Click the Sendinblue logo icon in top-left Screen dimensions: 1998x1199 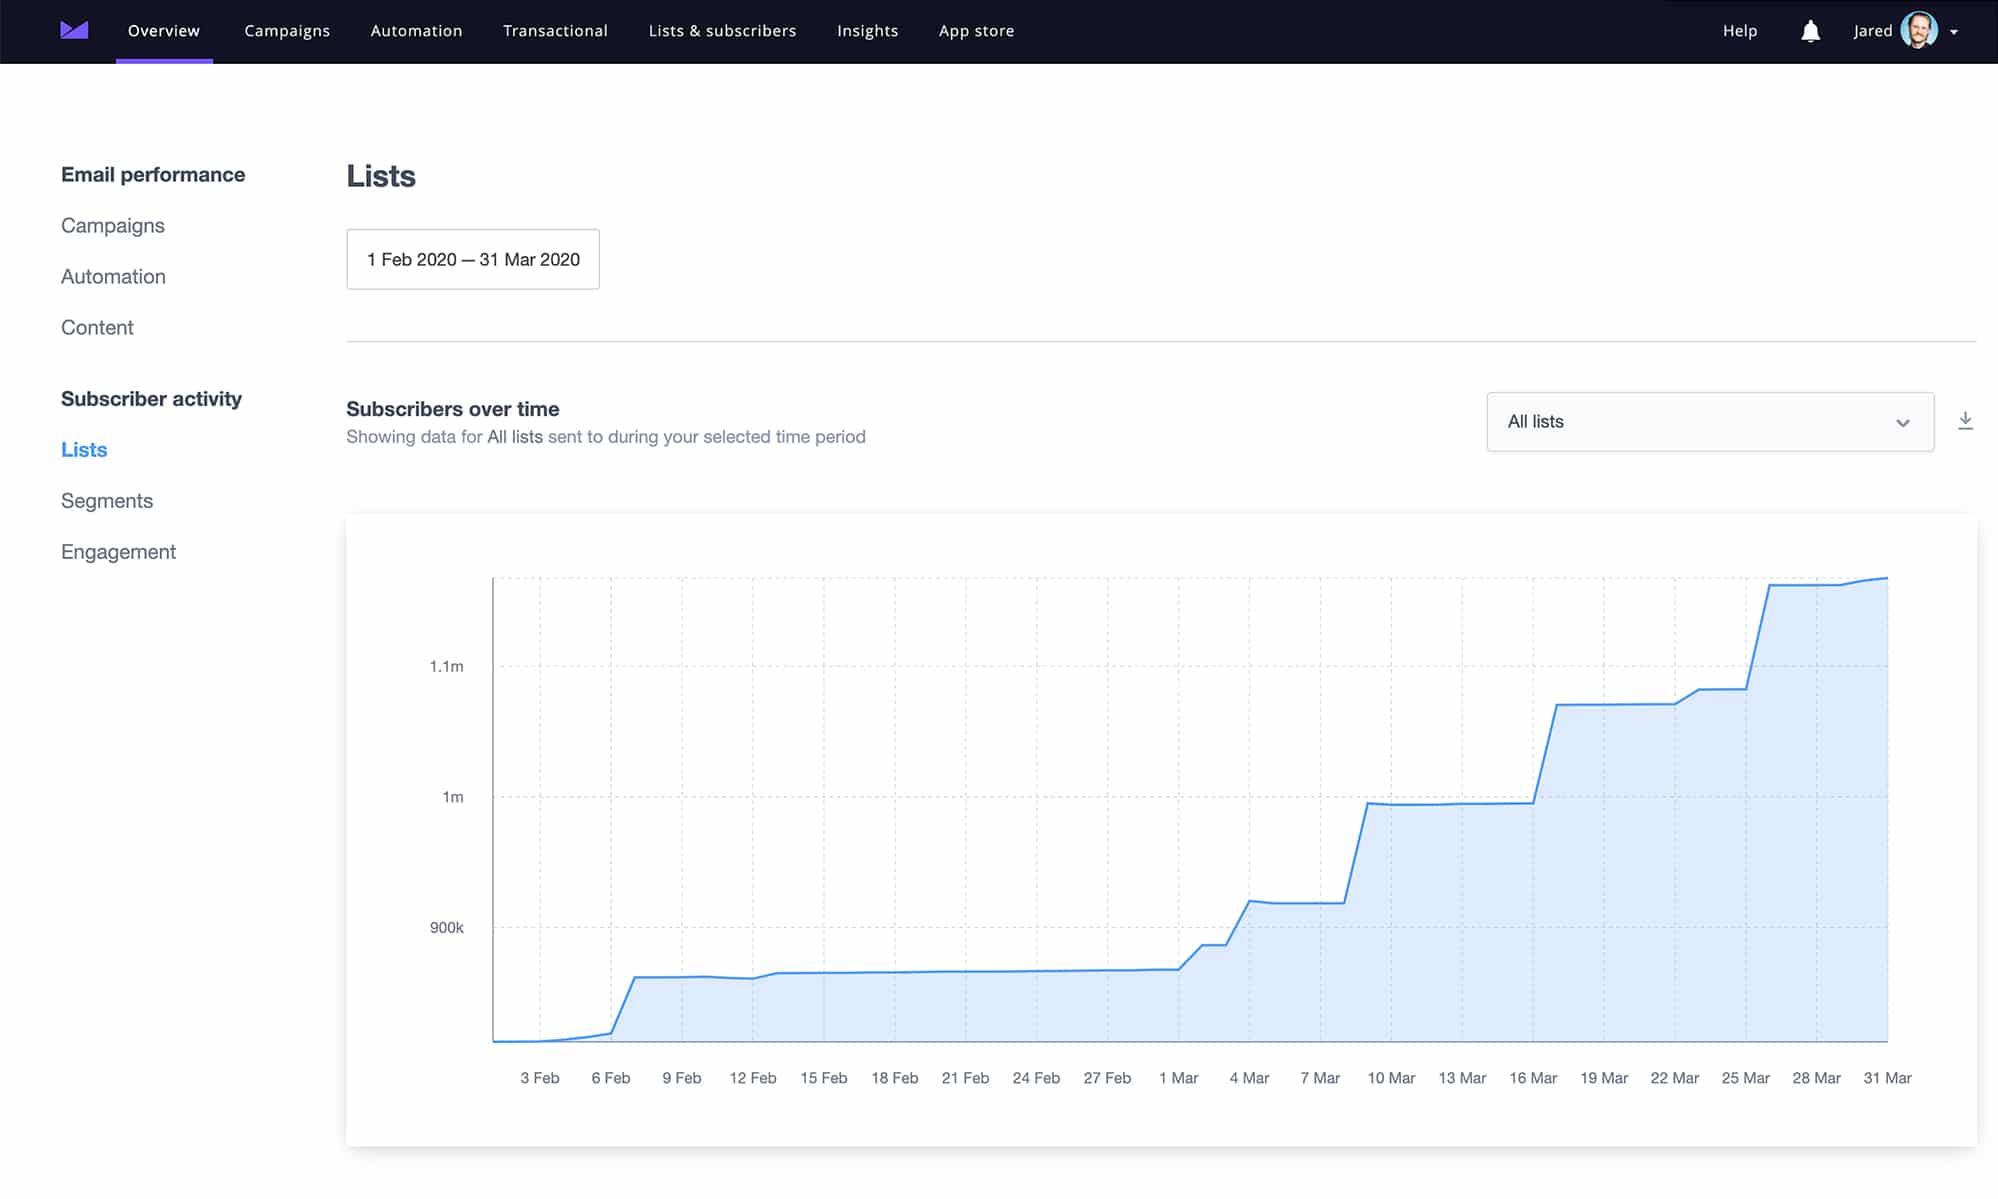[x=73, y=30]
